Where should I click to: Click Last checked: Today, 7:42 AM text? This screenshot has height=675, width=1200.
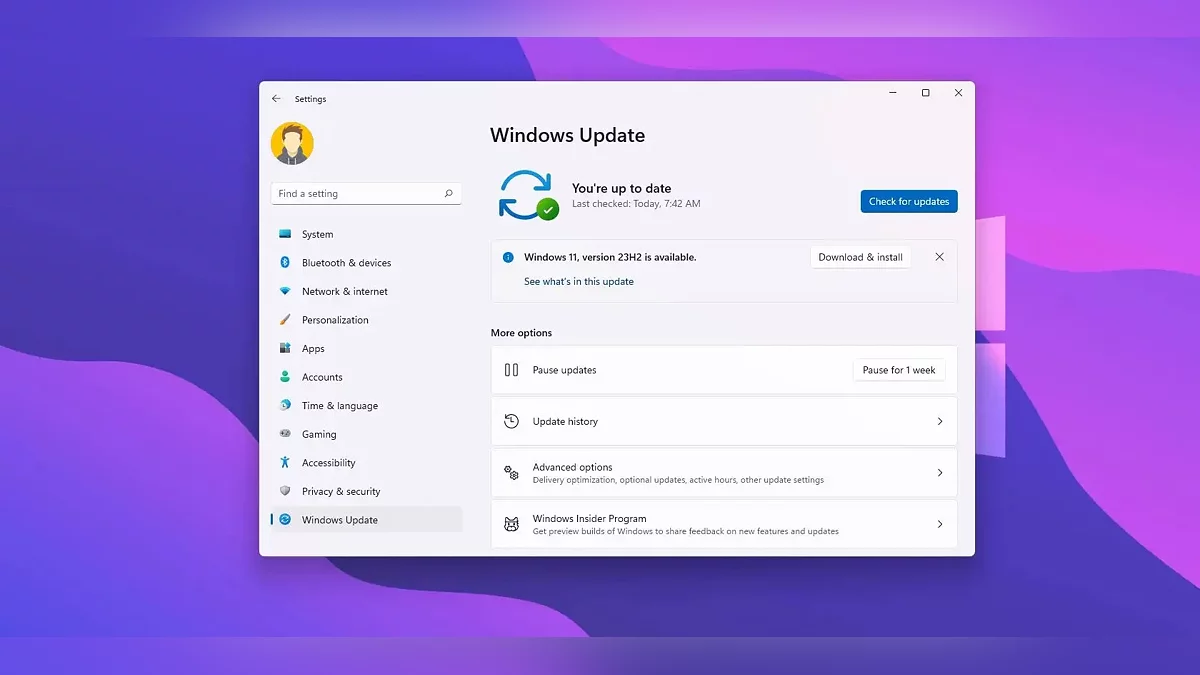[636, 204]
